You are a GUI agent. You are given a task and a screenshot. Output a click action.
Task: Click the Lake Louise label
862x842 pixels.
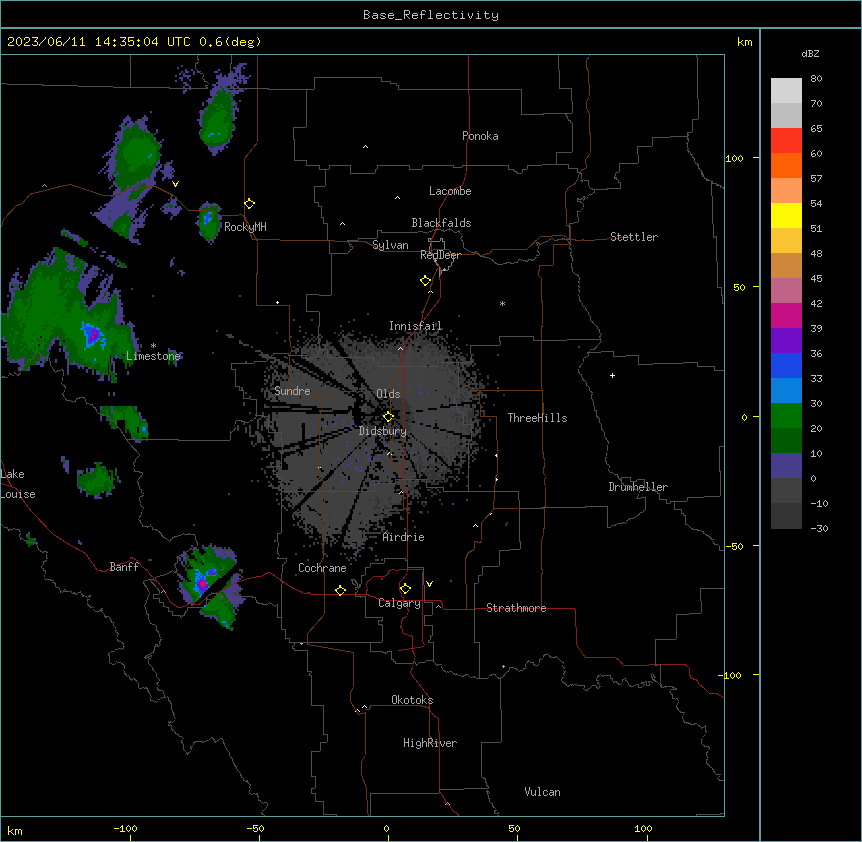16,484
